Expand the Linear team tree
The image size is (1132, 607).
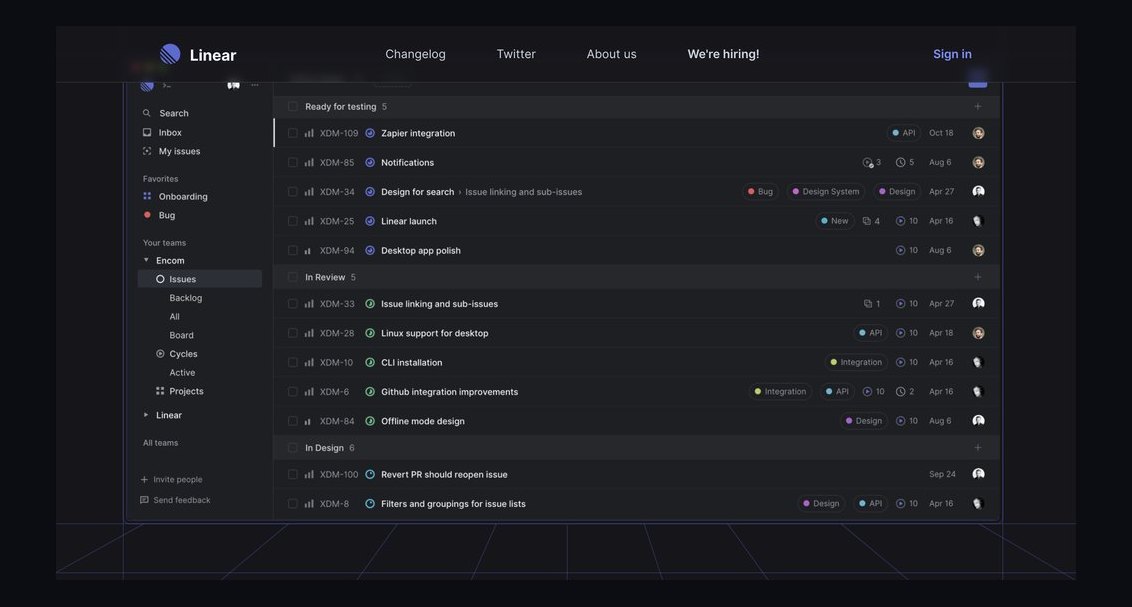tap(146, 415)
